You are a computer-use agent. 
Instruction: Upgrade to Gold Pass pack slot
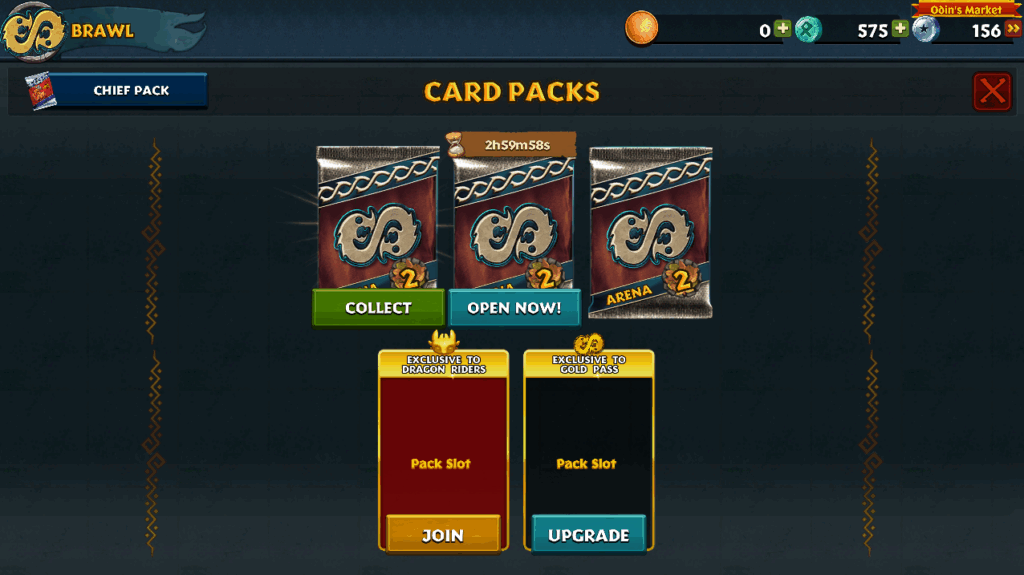coord(588,535)
